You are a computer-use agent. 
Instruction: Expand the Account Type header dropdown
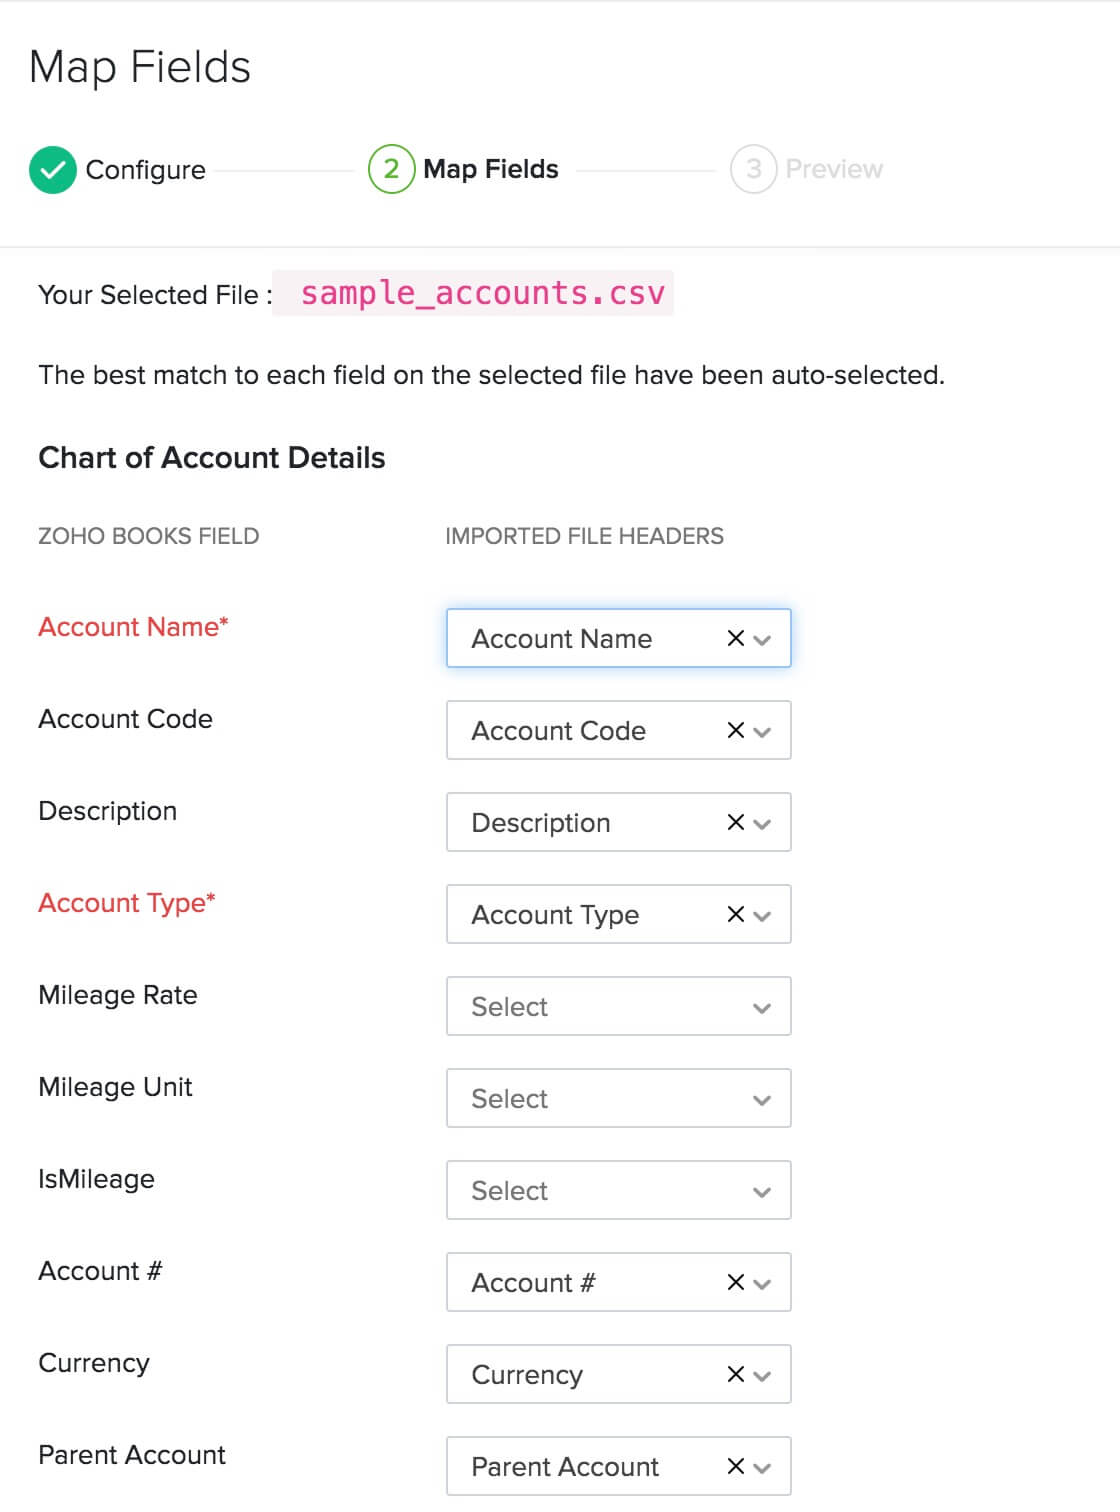[763, 914]
